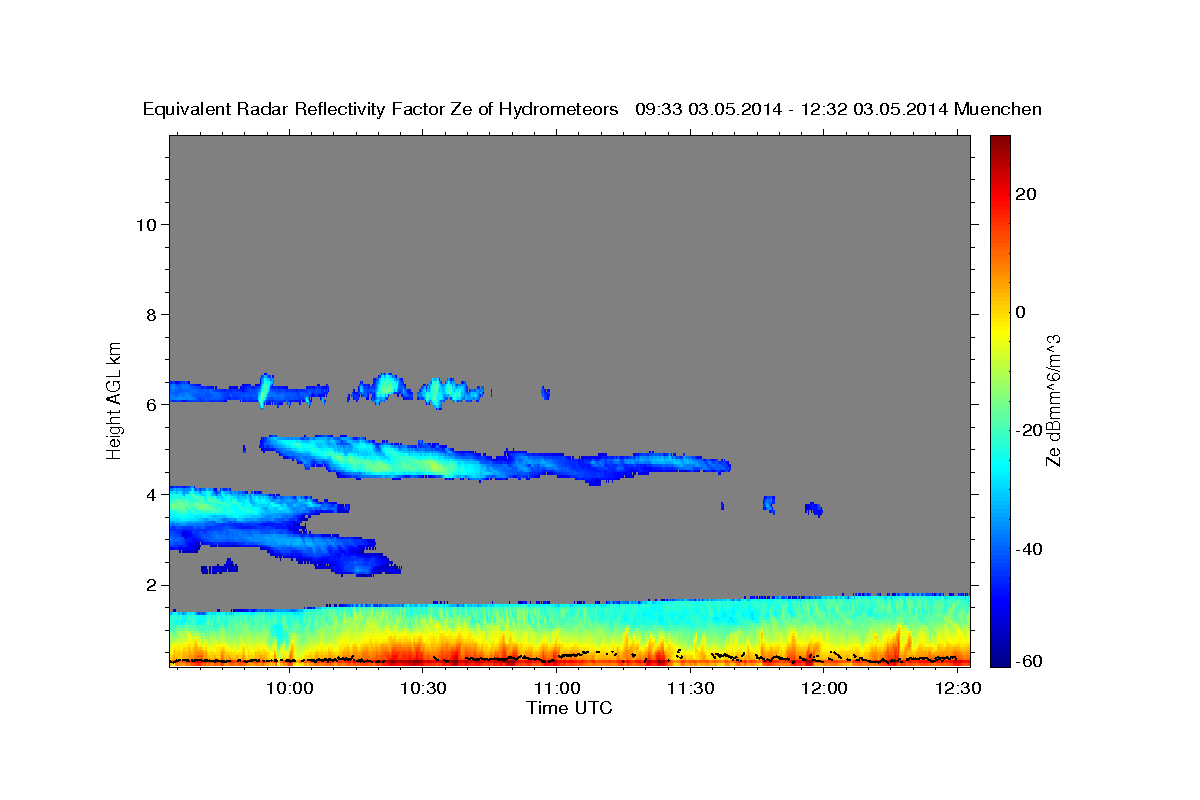Click the '10:00' time tick label
The height and width of the screenshot is (800, 1200).
(291, 689)
